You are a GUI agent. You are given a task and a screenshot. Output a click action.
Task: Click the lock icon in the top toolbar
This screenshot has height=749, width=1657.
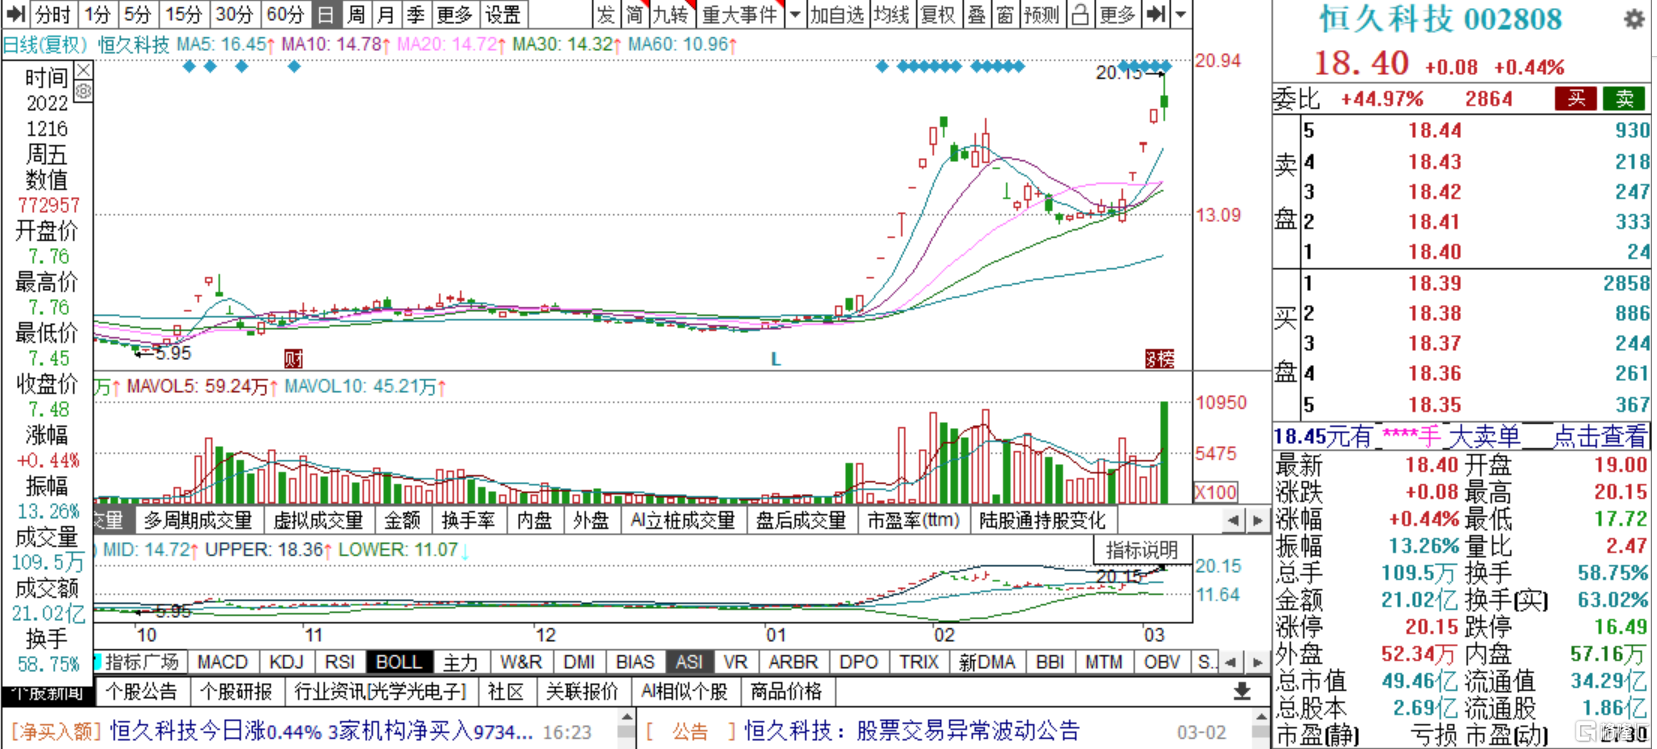click(1080, 14)
